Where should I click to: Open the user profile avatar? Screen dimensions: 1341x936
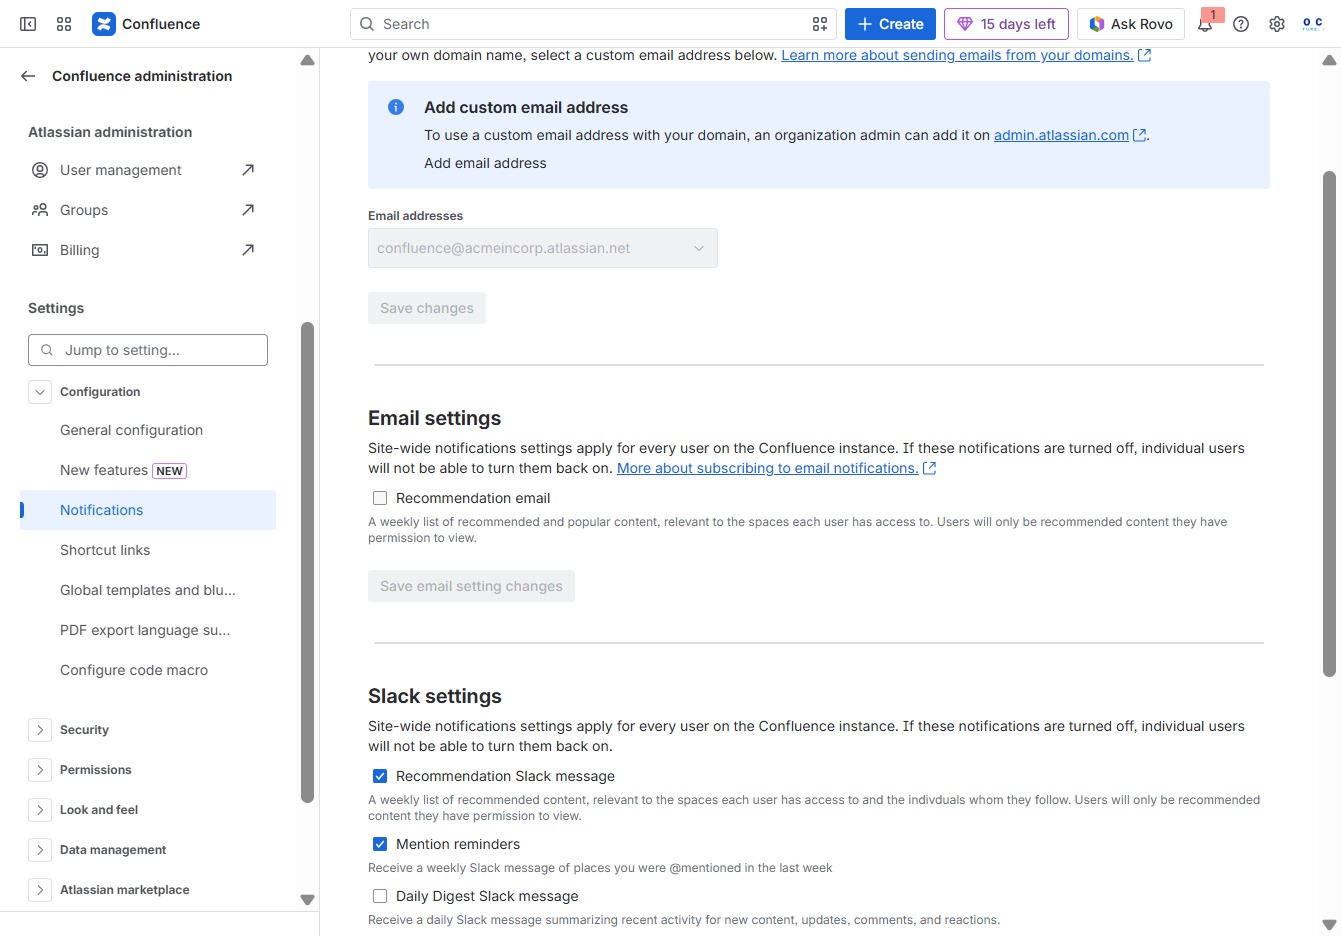(x=1313, y=24)
